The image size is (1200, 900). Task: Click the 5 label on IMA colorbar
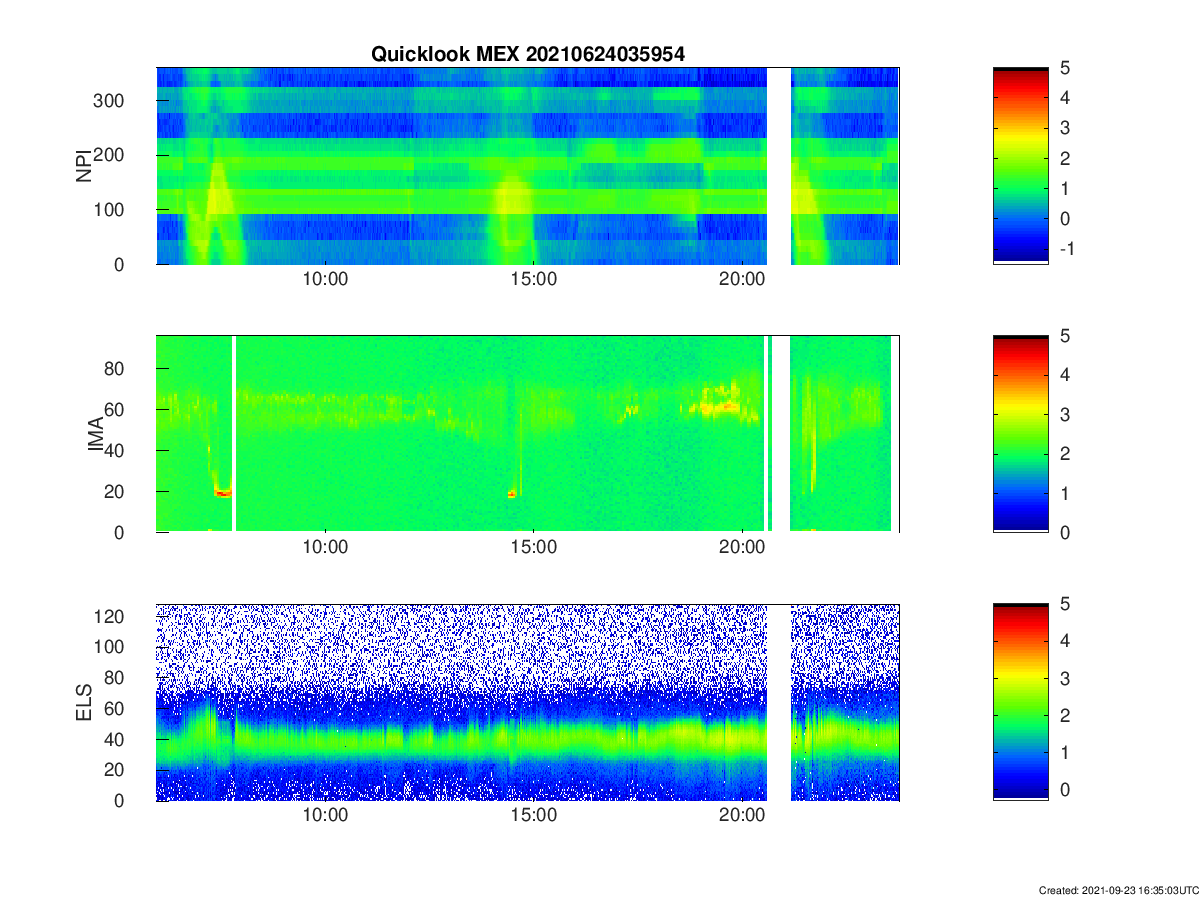pos(1066,336)
